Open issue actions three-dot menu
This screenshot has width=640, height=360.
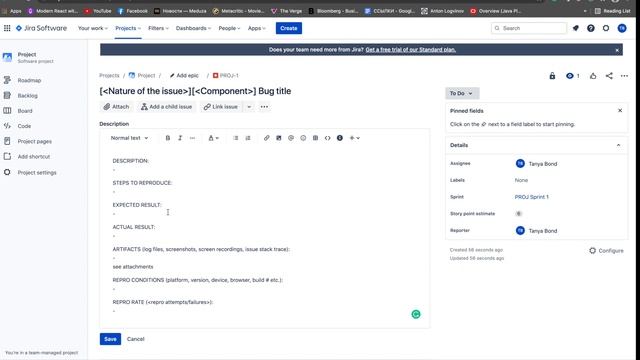click(624, 76)
